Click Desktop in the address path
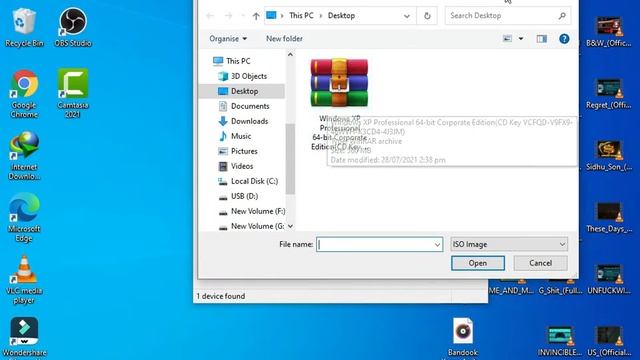 click(341, 16)
